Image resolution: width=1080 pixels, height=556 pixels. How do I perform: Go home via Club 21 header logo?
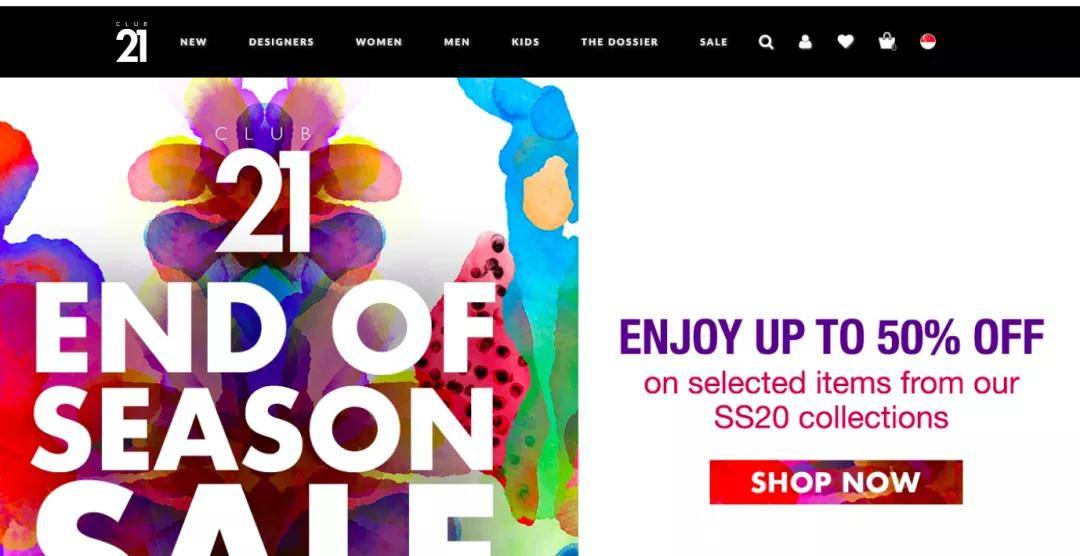coord(132,42)
